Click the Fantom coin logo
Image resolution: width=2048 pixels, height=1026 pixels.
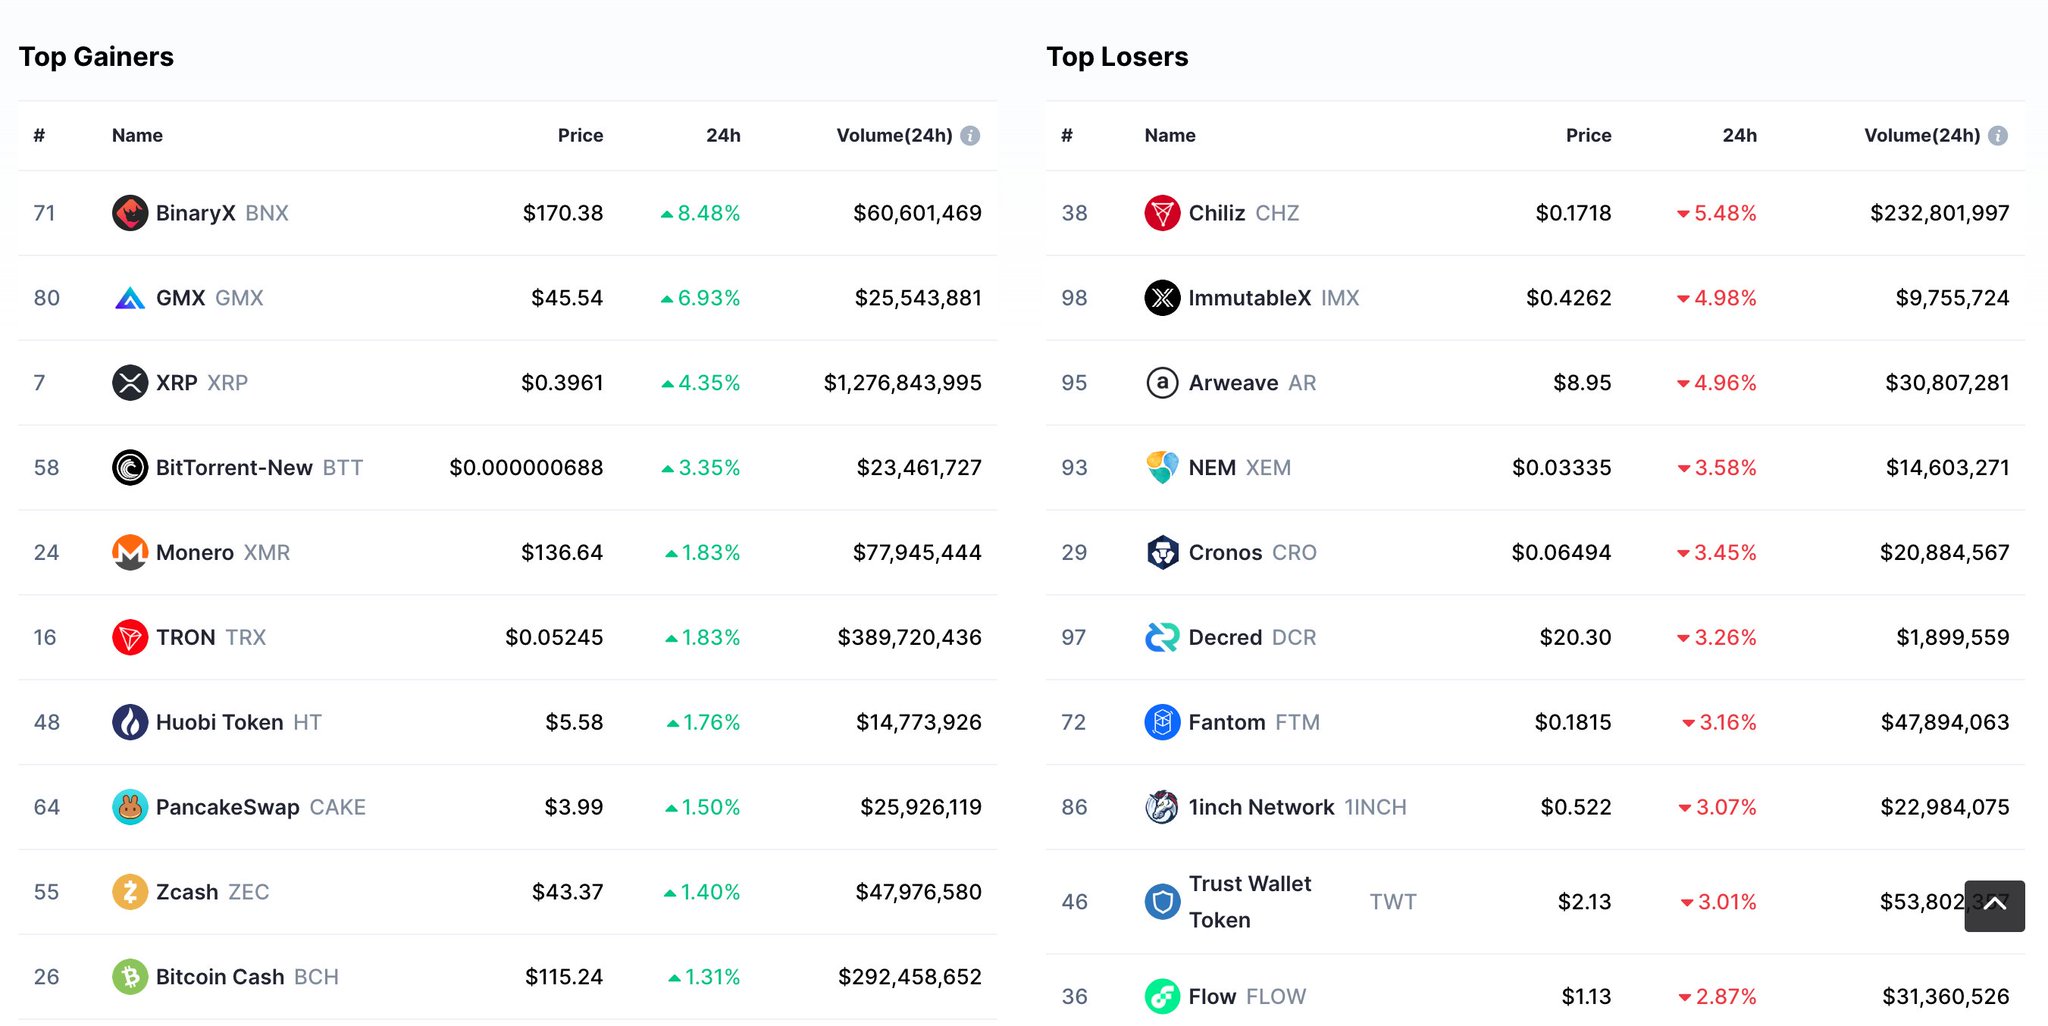coord(1161,722)
